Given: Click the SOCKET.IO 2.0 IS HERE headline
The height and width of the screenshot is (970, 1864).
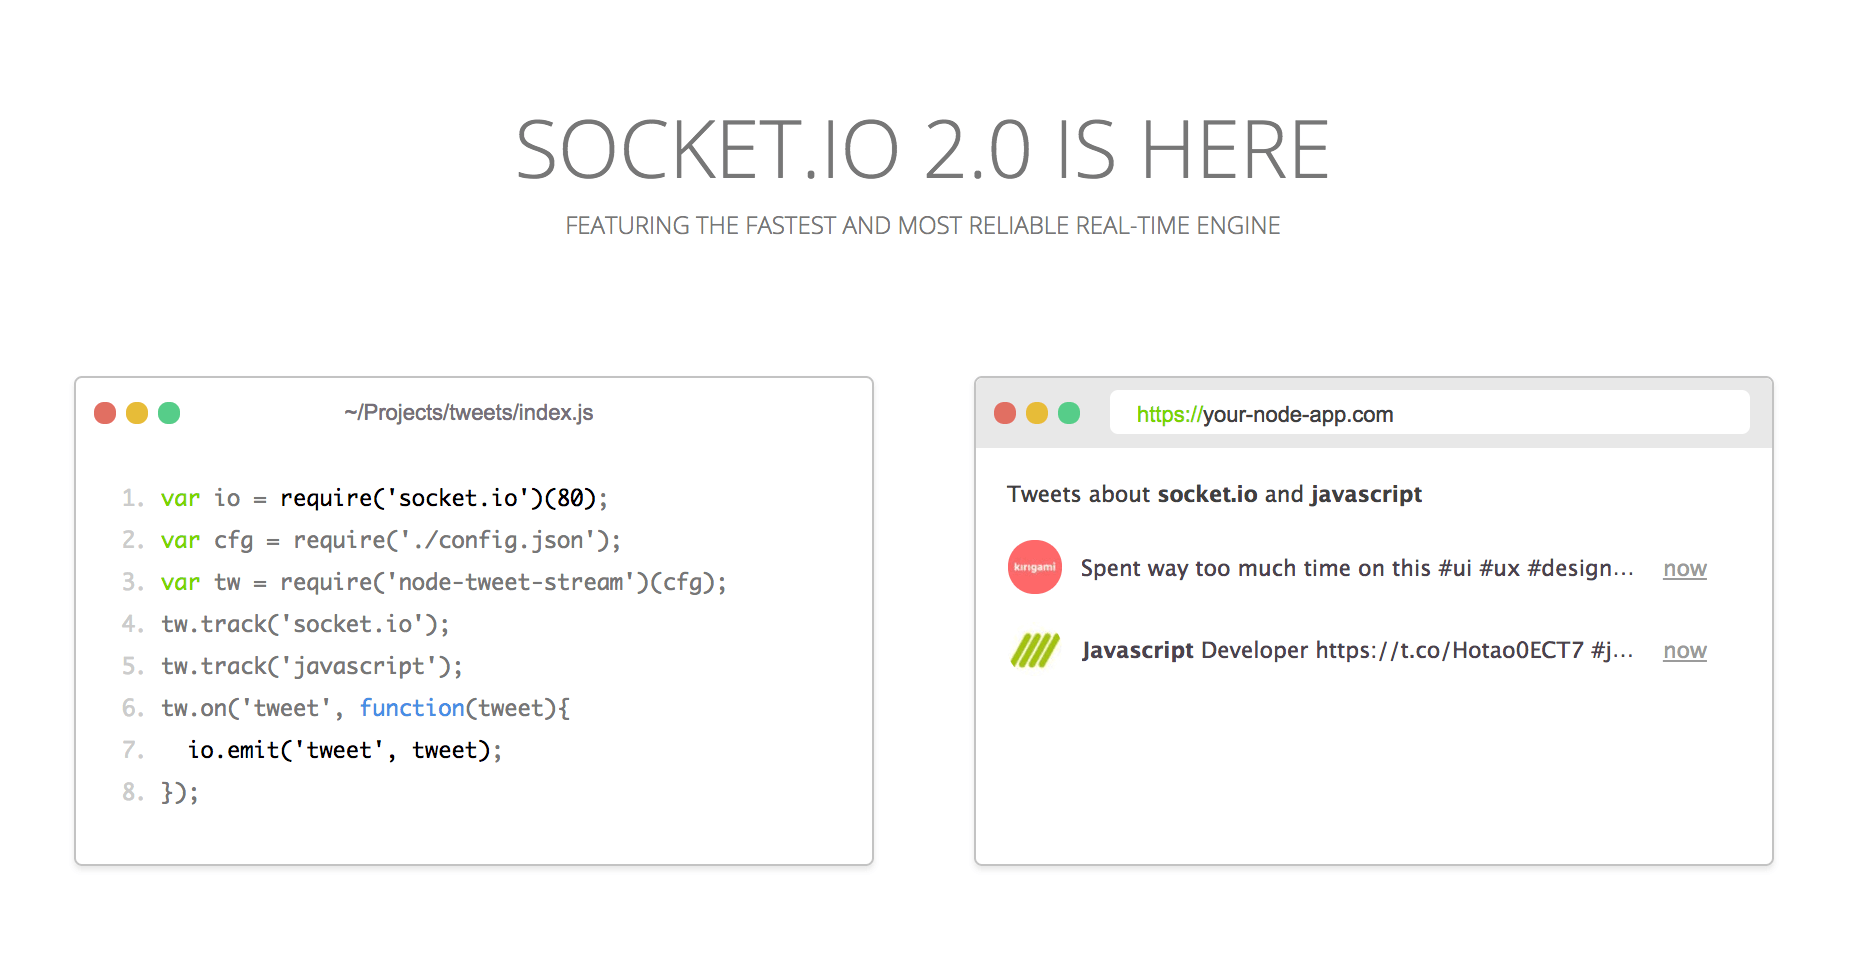Looking at the screenshot, I should pos(922,146).
